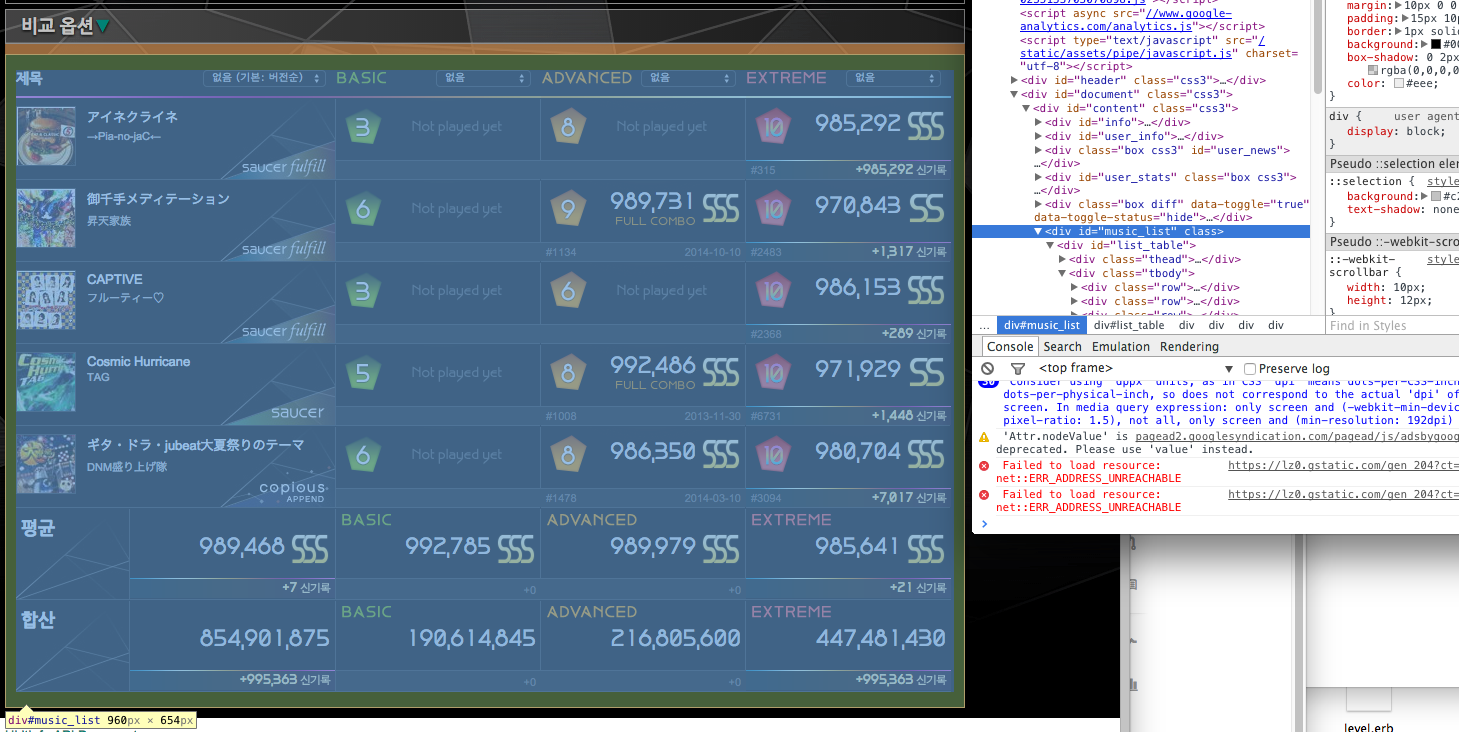Viewport: 1459px width, 732px height.
Task: Expand the div id="user_stats" node
Action: [1039, 177]
